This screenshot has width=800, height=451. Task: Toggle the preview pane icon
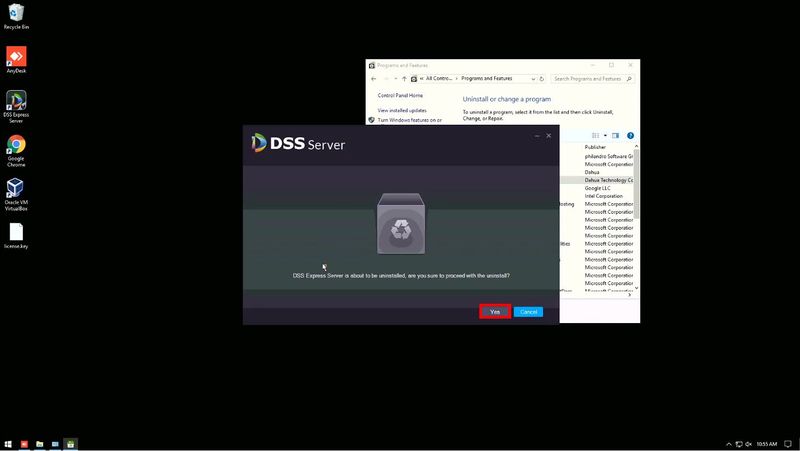coord(615,136)
